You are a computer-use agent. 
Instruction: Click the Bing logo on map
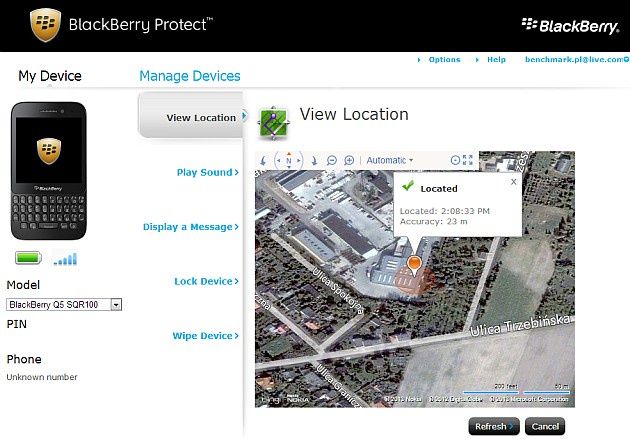[x=270, y=400]
